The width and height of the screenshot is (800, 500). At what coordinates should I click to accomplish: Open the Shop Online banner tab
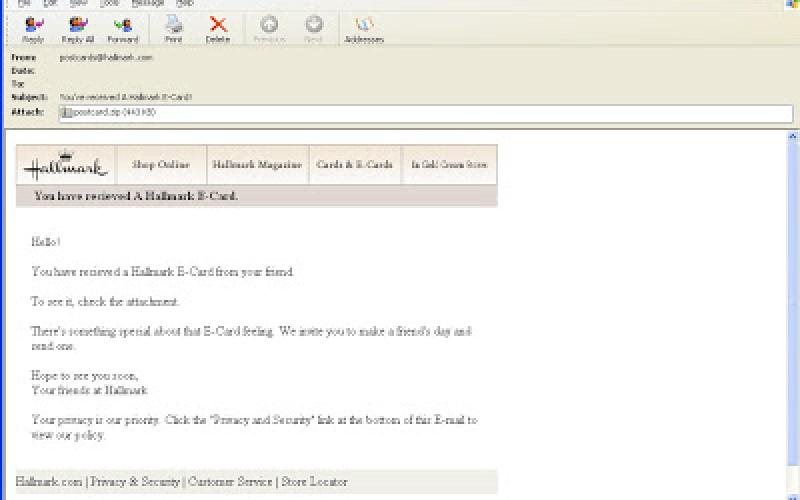click(161, 165)
